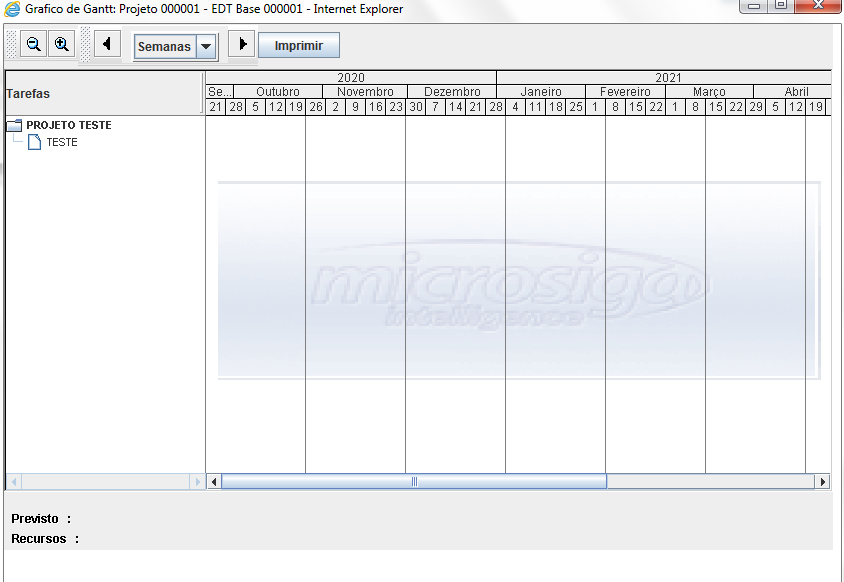Click the Março month header
This screenshot has width=844, height=582.
(x=709, y=92)
